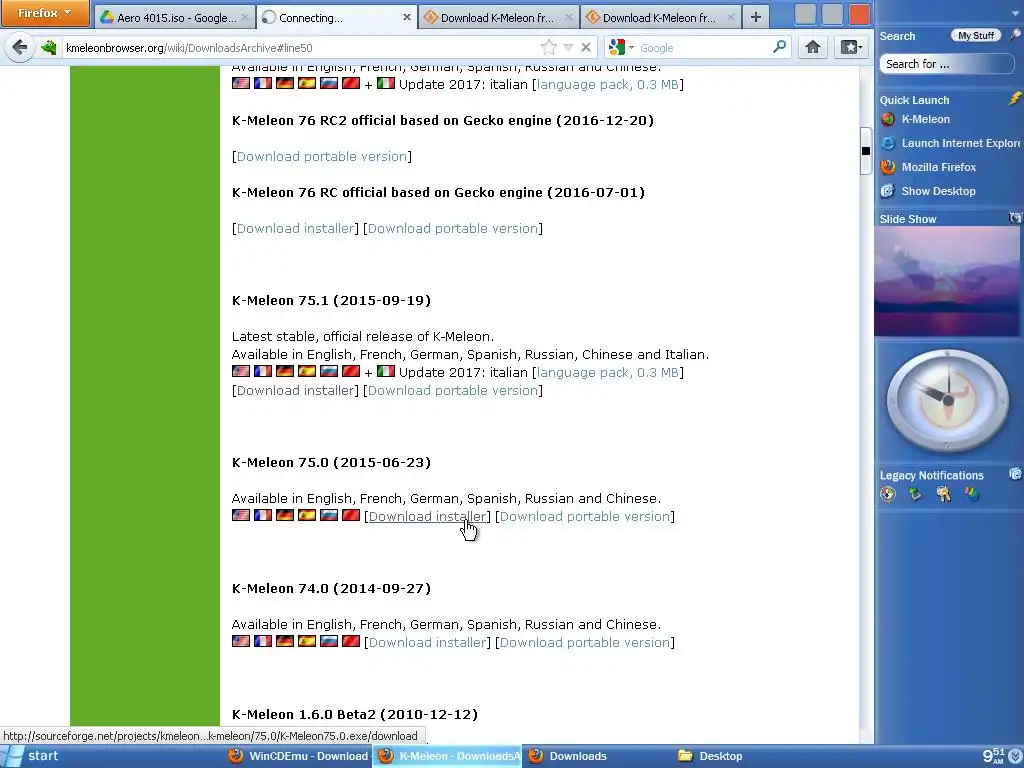Launch K-Meleon from Quick Launch
This screenshot has width=1024, height=768.
915,119
